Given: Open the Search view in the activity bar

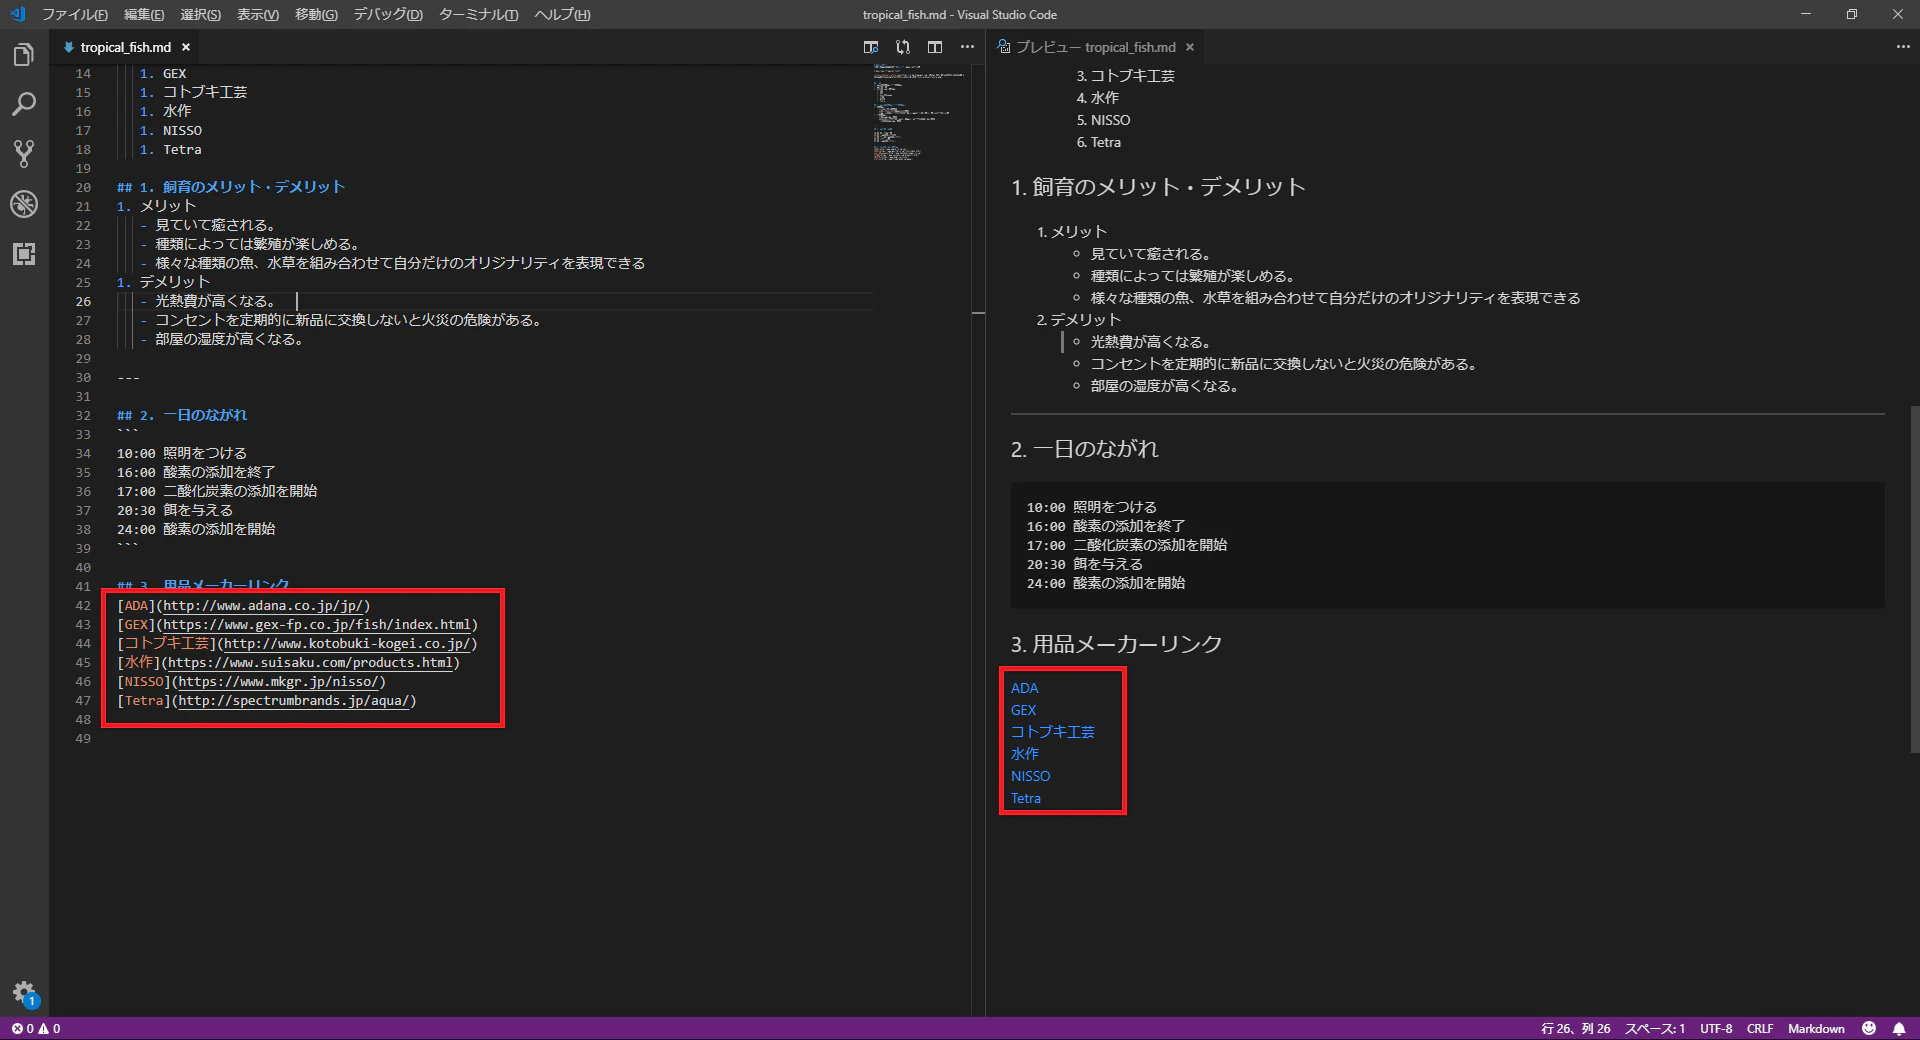Looking at the screenshot, I should (x=24, y=104).
